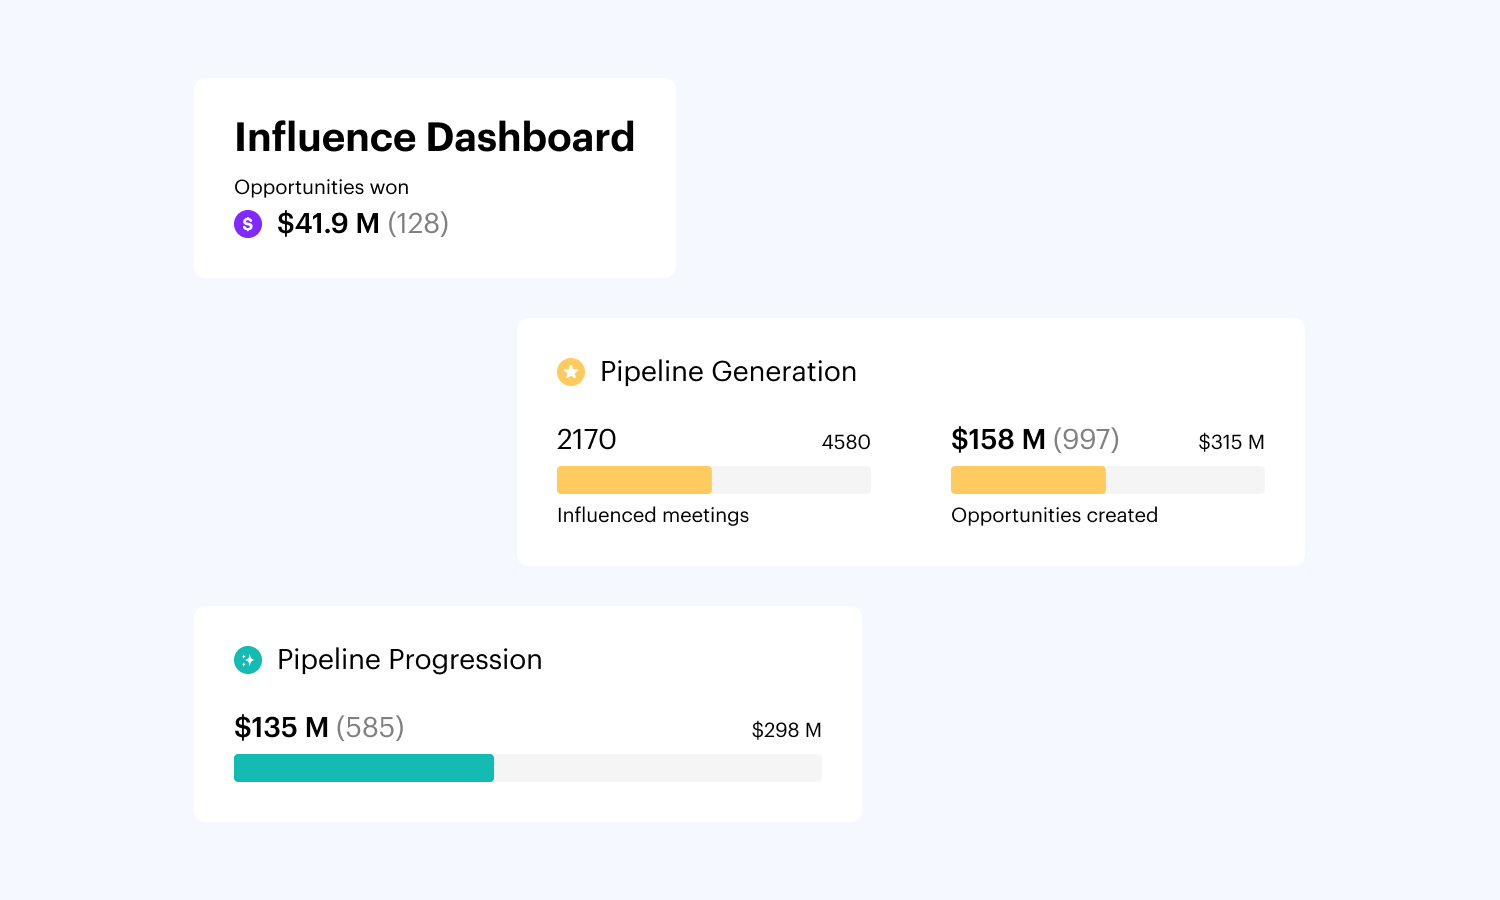Click the $158 M opportunities created value
This screenshot has width=1500, height=900.
pyautogui.click(x=998, y=440)
